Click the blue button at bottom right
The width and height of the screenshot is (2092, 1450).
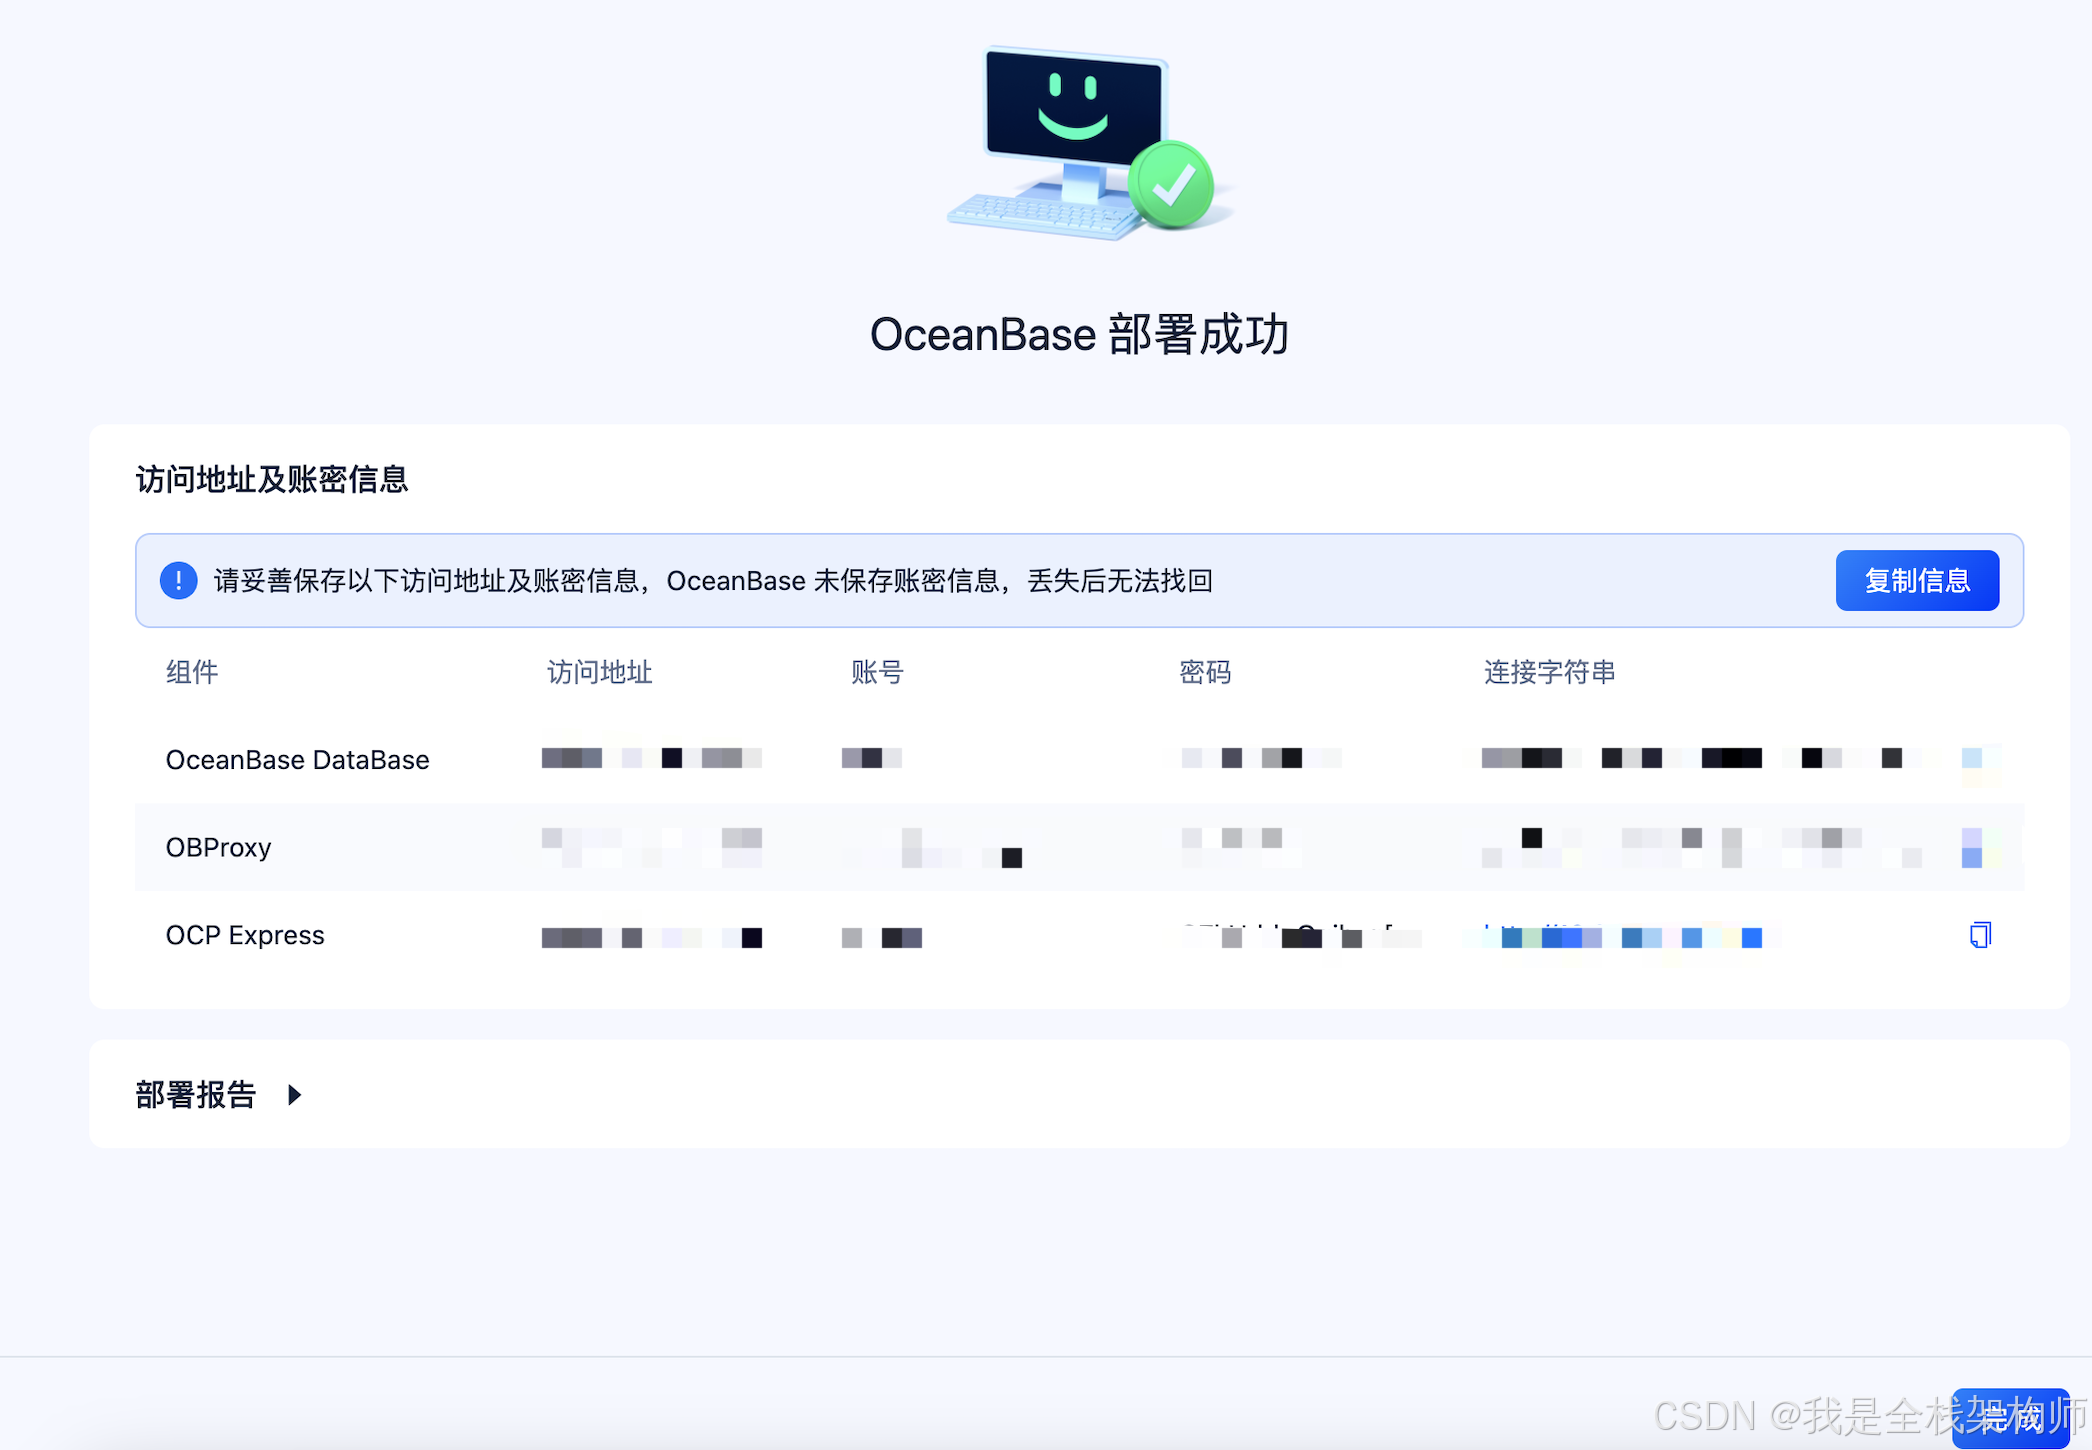pyautogui.click(x=2010, y=1417)
